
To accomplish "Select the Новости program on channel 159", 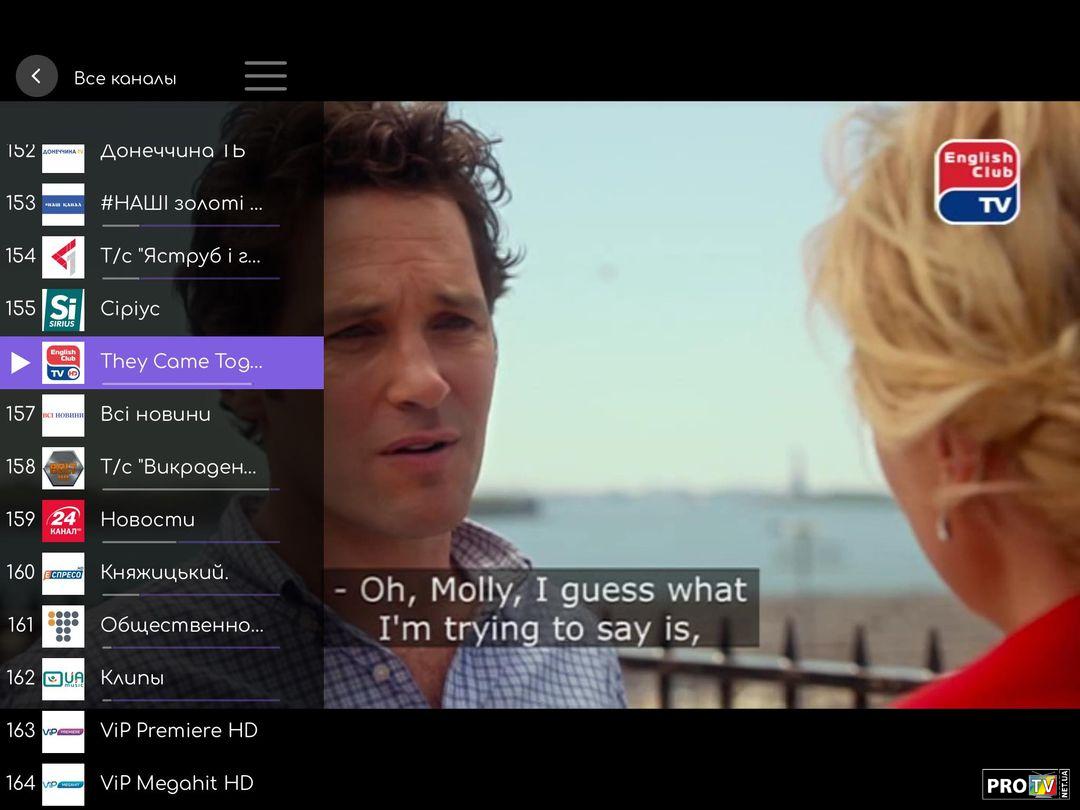I will pyautogui.click(x=148, y=520).
